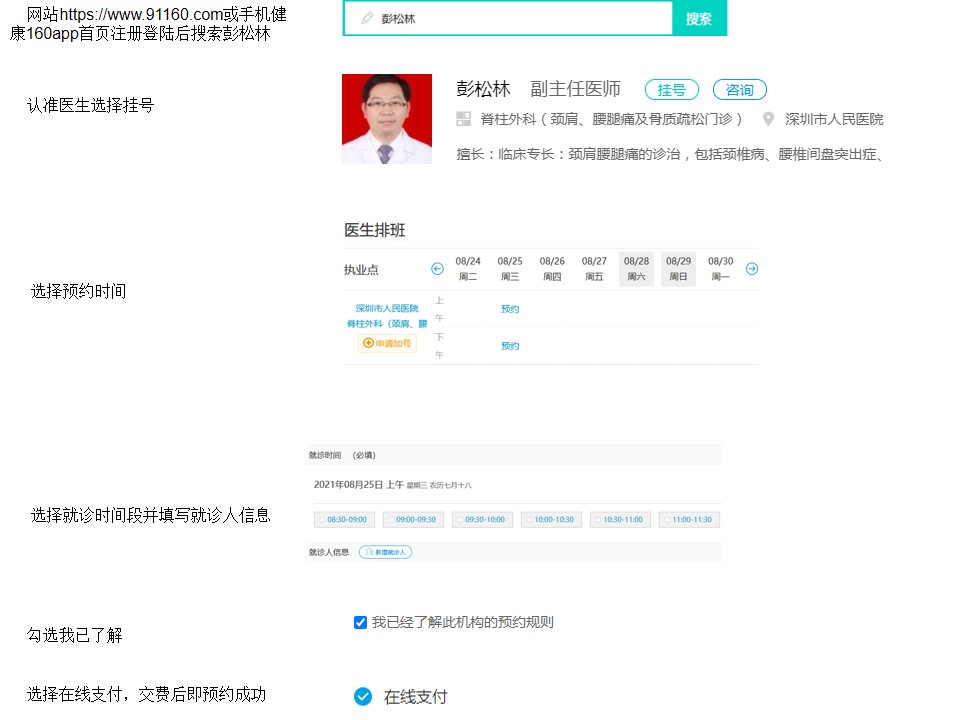Select the 08/29 周日 date column

pos(678,269)
